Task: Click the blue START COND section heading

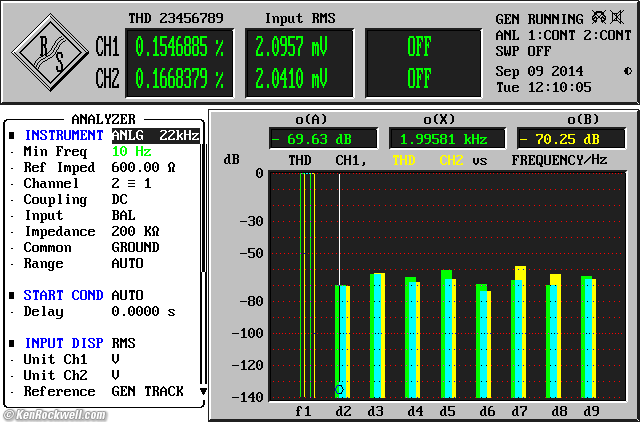Action: pyautogui.click(x=63, y=295)
